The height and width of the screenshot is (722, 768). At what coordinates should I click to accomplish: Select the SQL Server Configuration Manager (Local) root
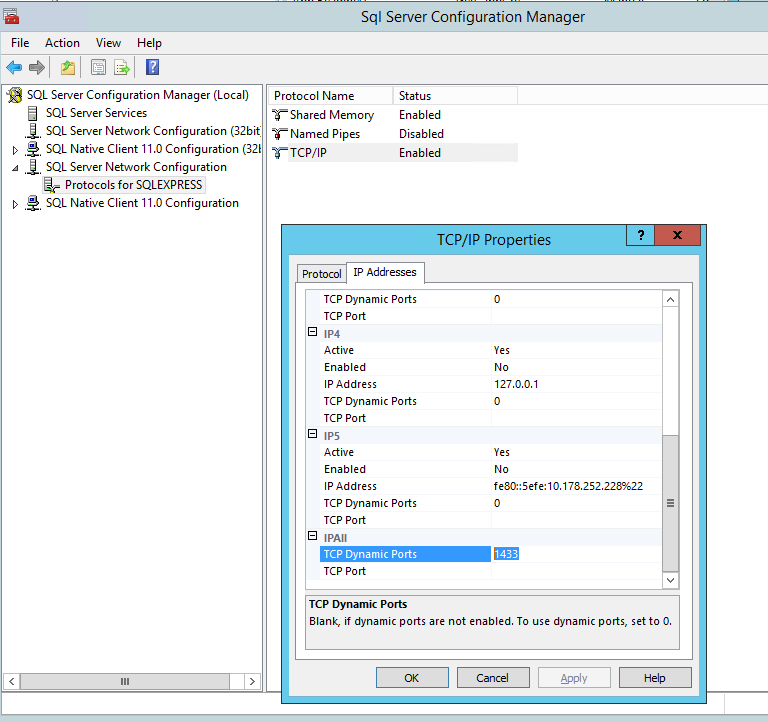click(x=138, y=95)
